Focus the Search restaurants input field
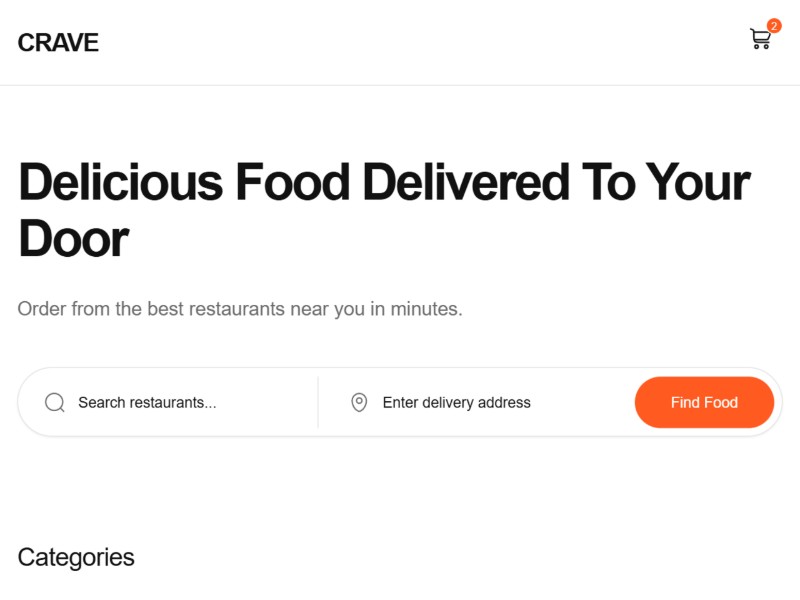Image resolution: width=800 pixels, height=600 pixels. point(190,402)
